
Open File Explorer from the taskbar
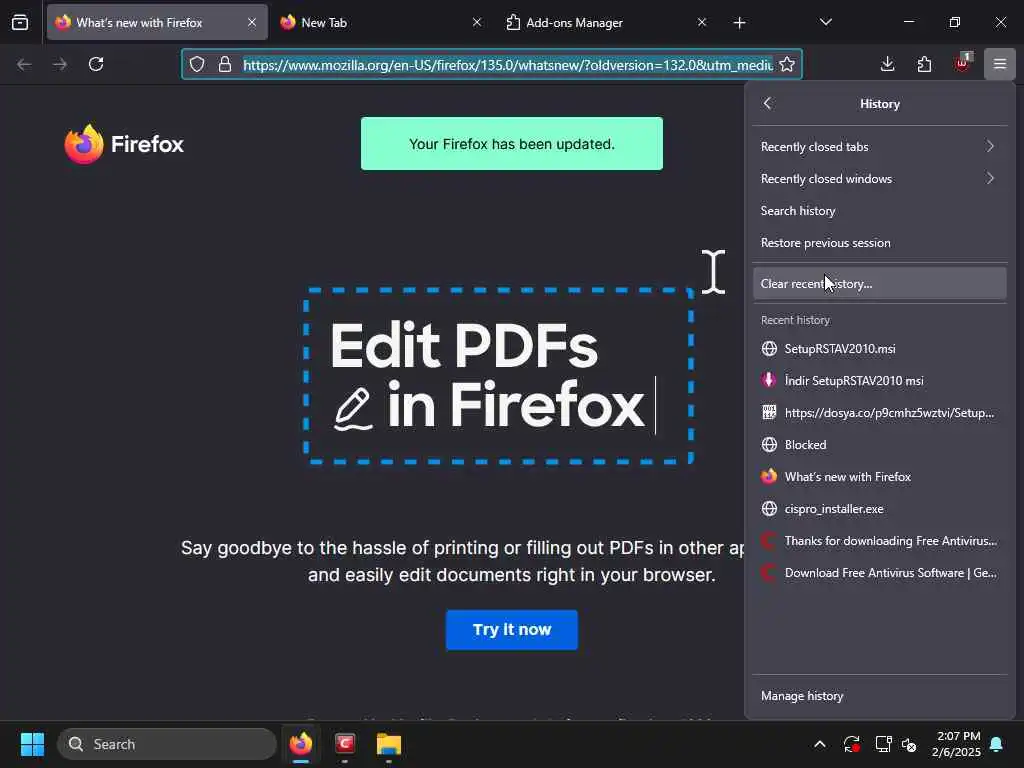[389, 744]
